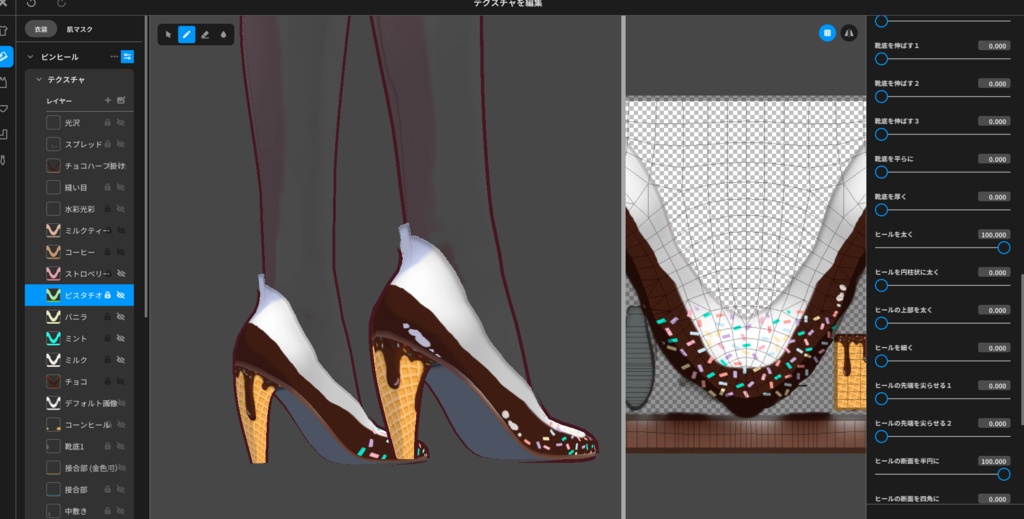Click the ヒールの断面を半円に slider handle
Viewport: 1024px width, 519px height.
point(1004,474)
